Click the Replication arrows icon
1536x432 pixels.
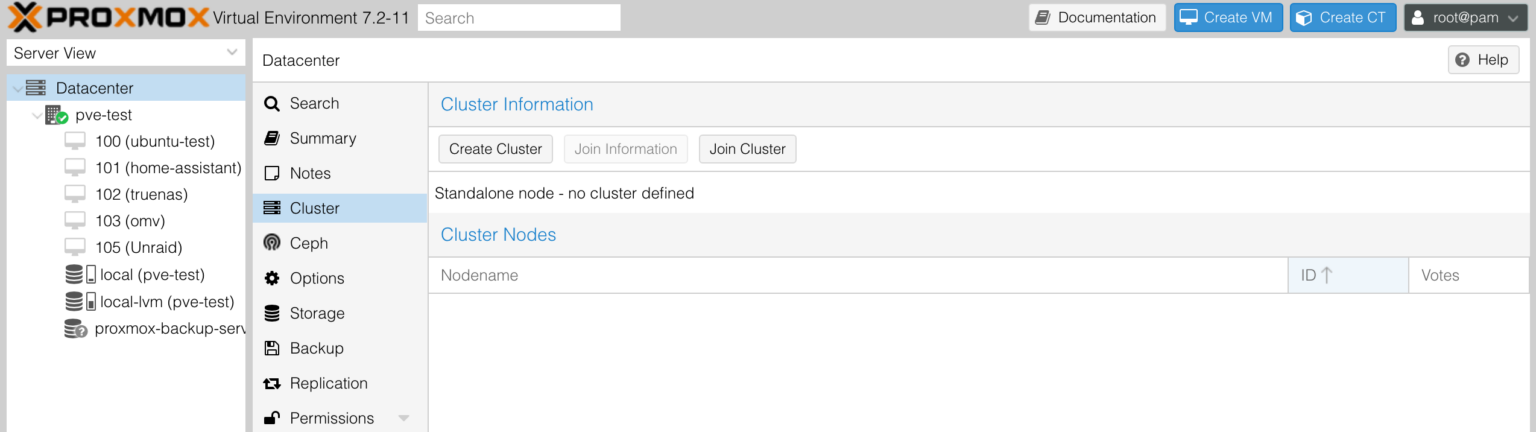272,383
